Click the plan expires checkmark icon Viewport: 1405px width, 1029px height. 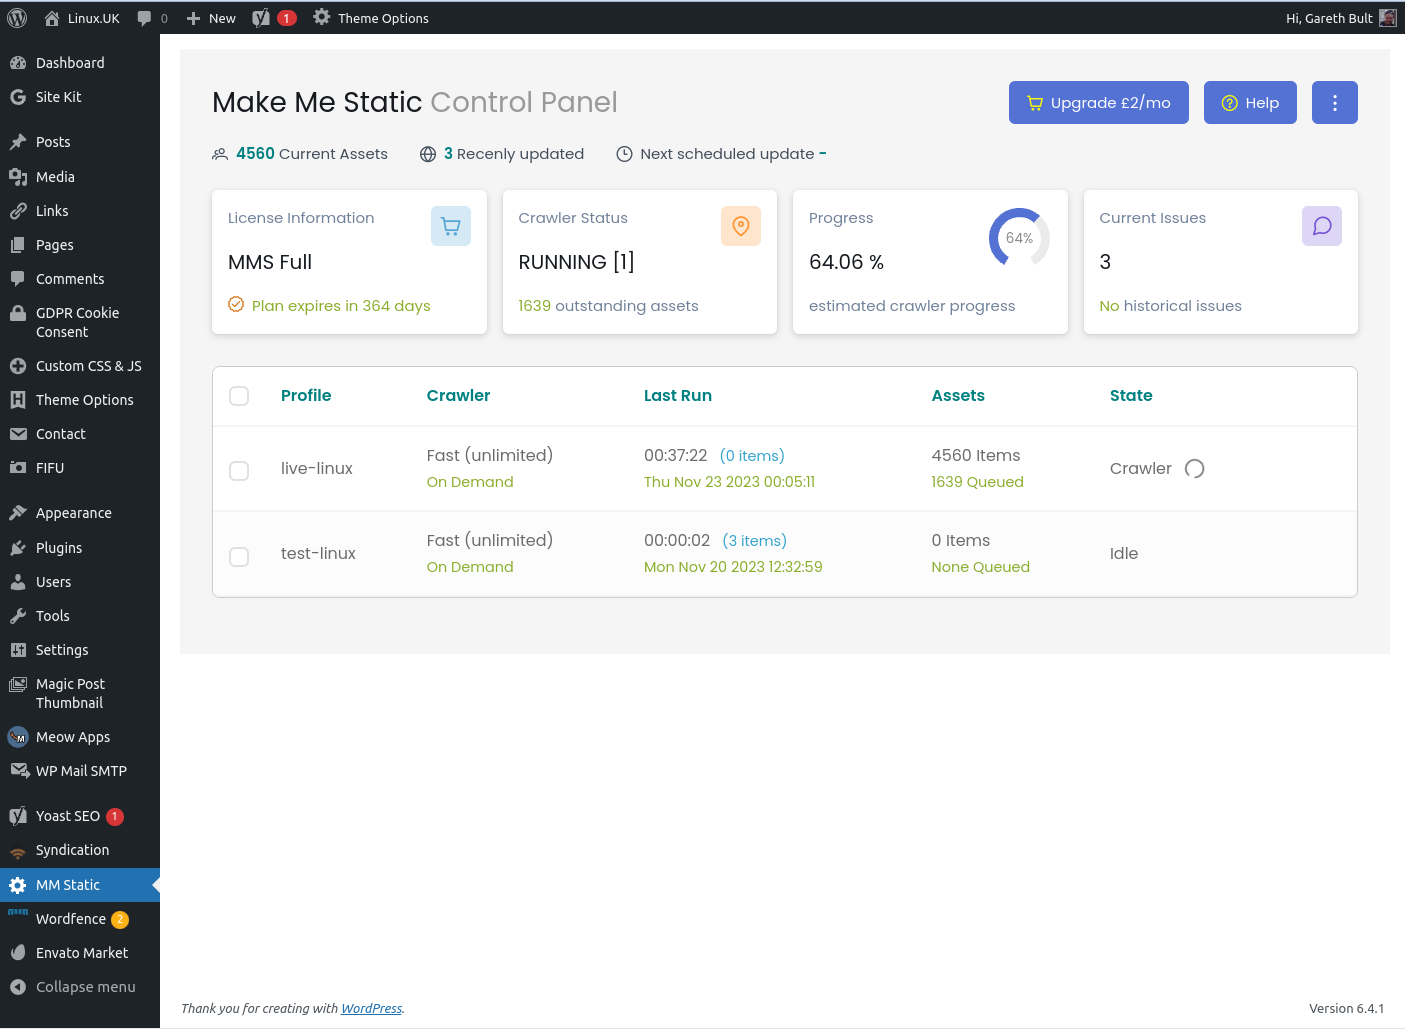pyautogui.click(x=236, y=304)
